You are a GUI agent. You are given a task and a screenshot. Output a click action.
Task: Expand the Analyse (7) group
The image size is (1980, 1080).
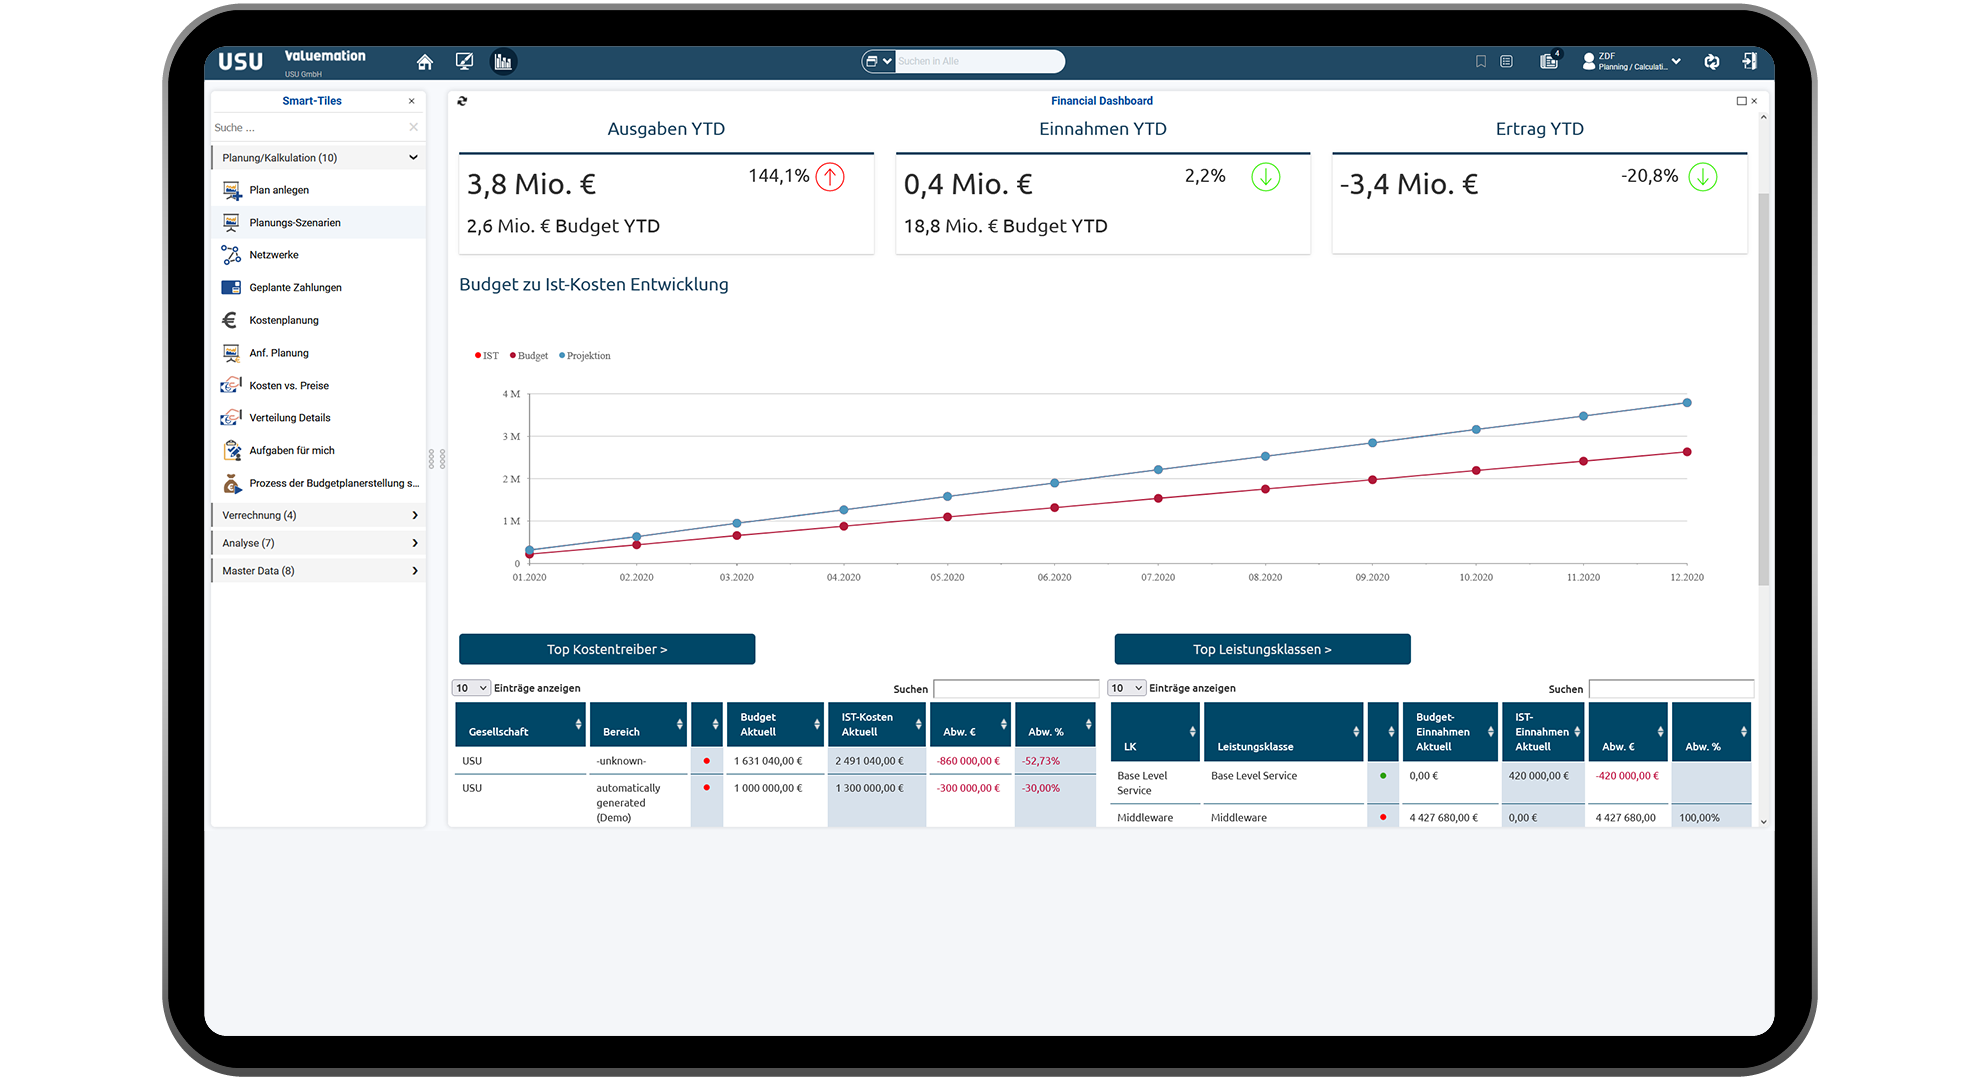[318, 543]
